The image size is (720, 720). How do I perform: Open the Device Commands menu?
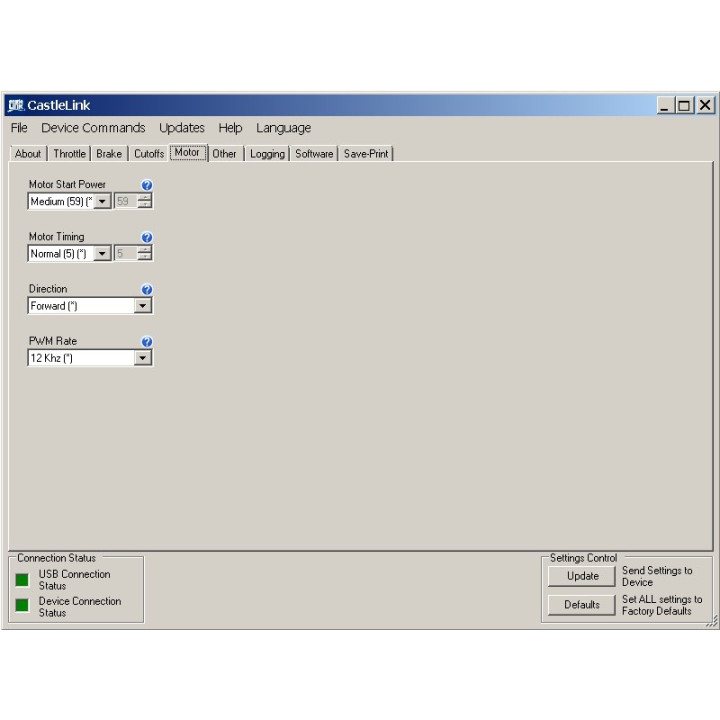click(x=93, y=128)
